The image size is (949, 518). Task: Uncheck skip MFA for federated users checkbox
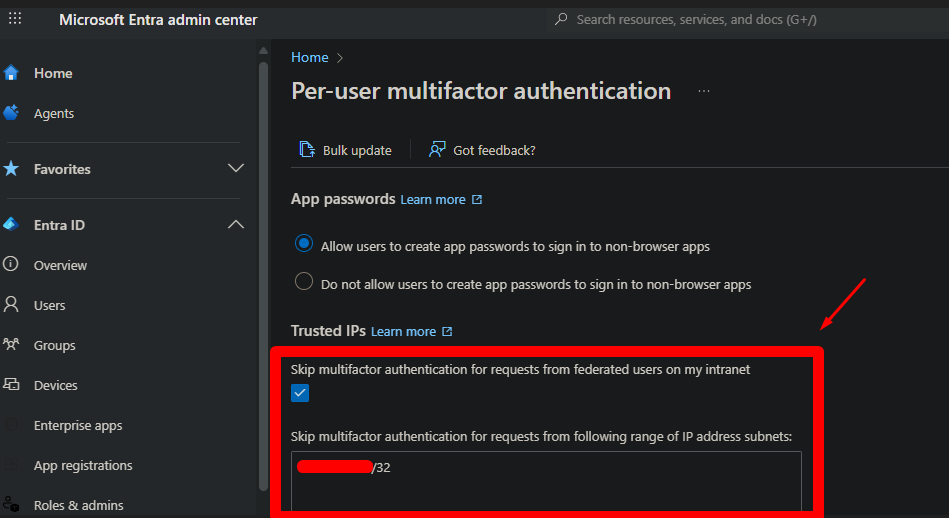(x=300, y=393)
